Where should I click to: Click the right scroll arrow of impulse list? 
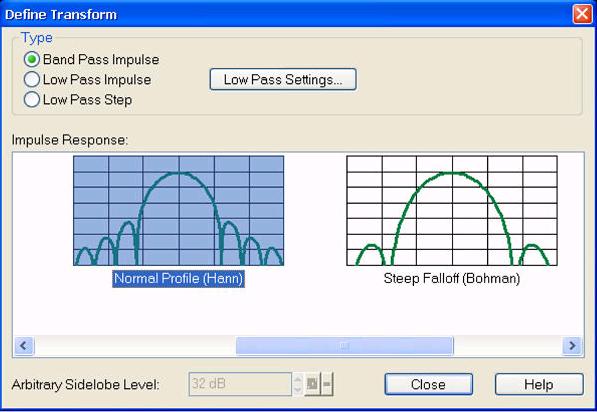pyautogui.click(x=572, y=346)
